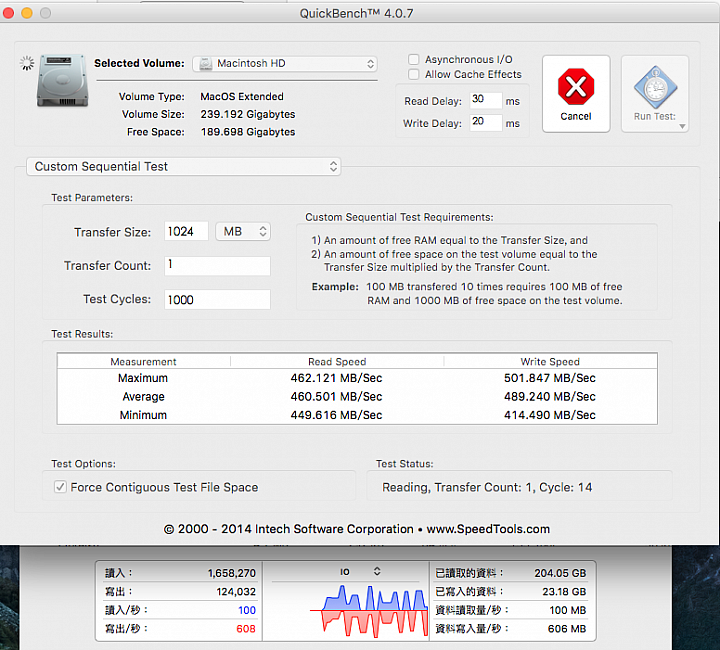This screenshot has height=650, width=720.
Task: Enable Allow Cache Effects checkbox
Action: pyautogui.click(x=414, y=74)
